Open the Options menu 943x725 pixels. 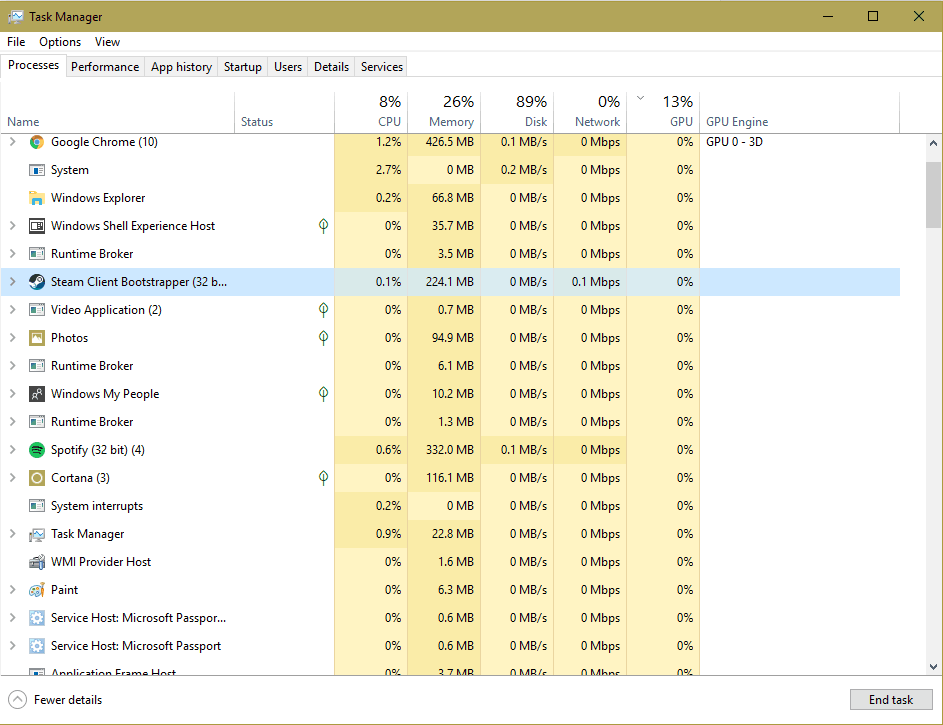coord(60,42)
